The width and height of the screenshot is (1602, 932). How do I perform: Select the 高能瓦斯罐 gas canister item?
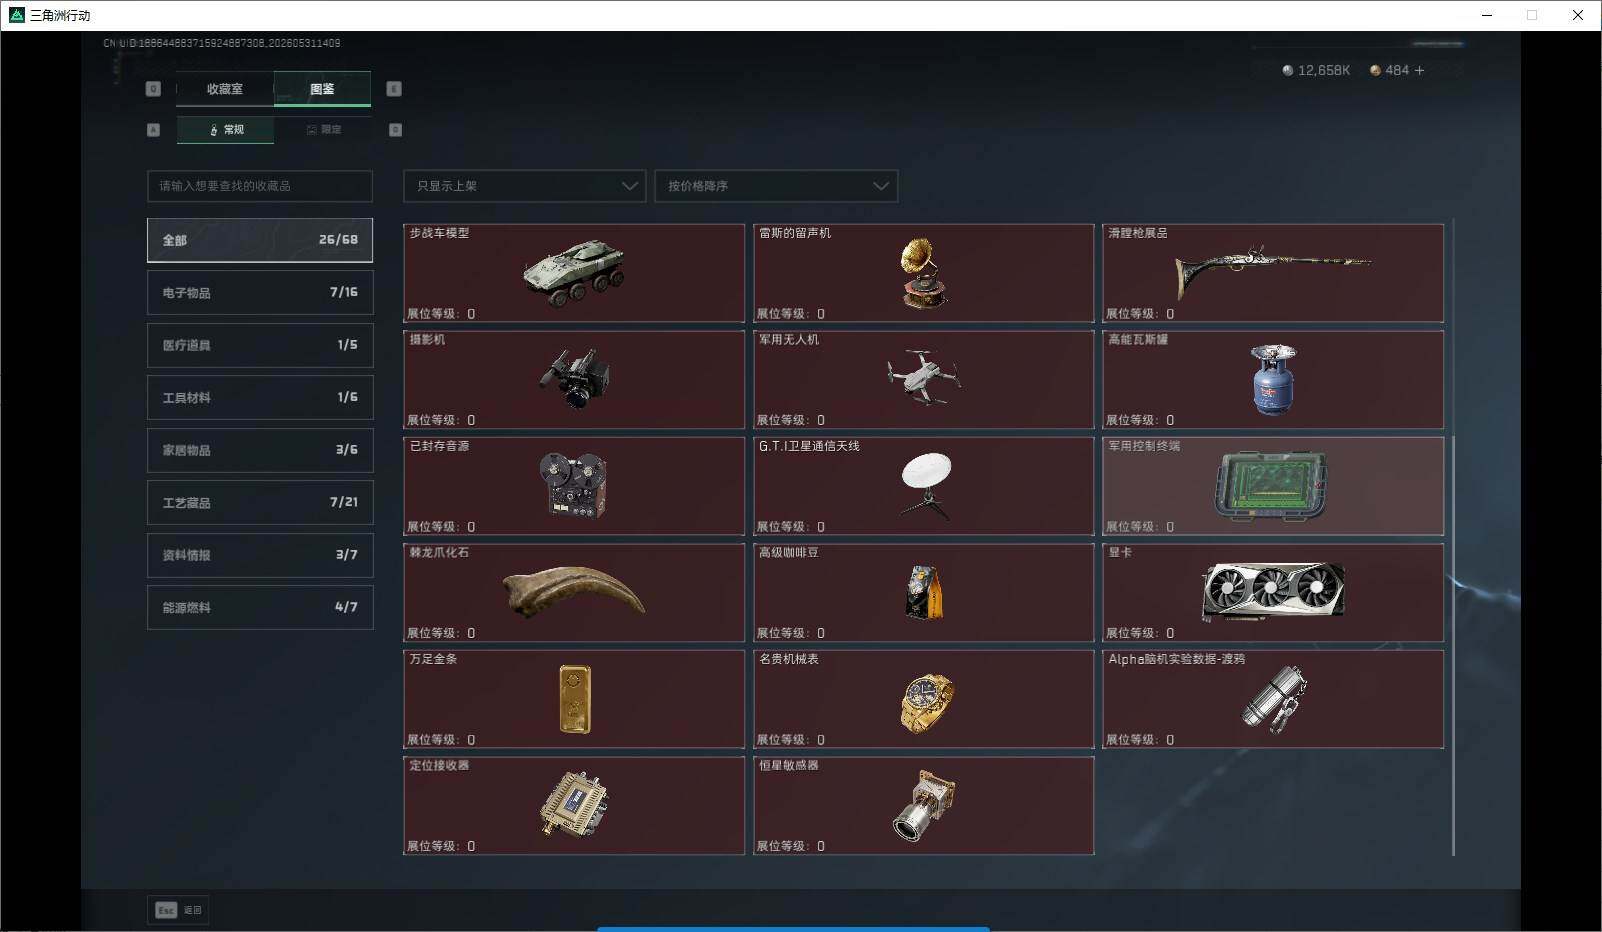(1273, 380)
